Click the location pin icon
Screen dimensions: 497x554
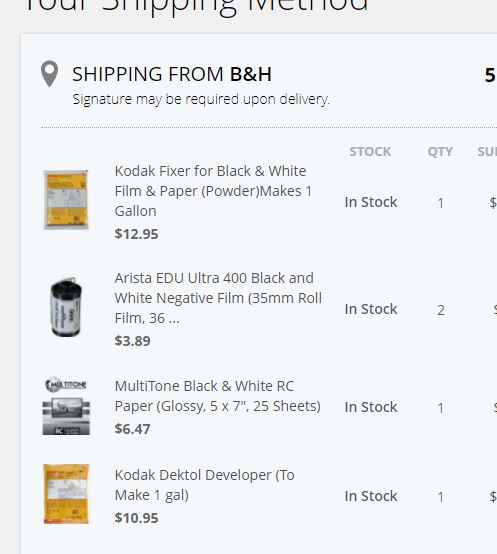[x=49, y=74]
